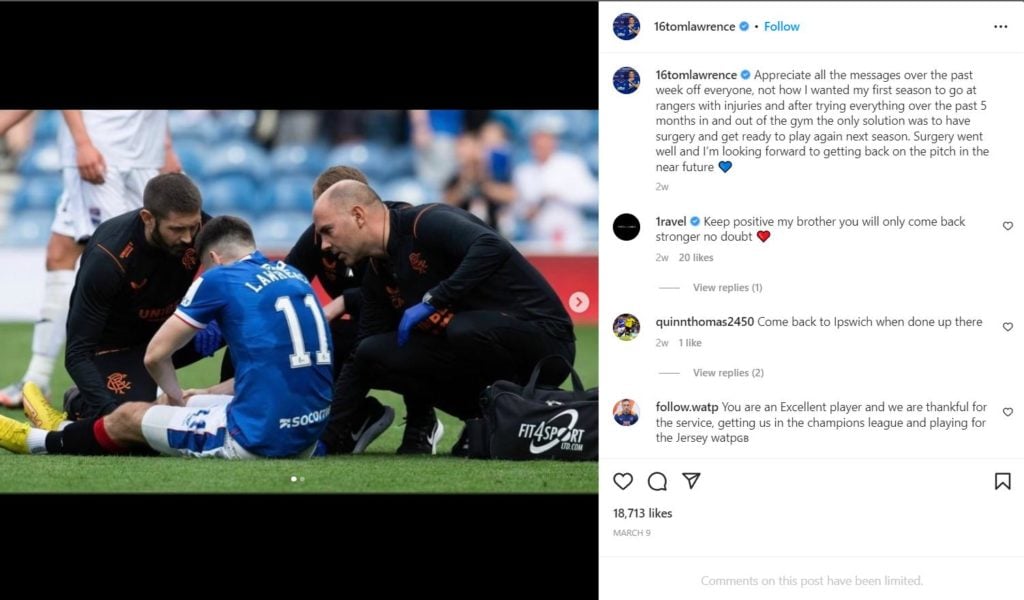The image size is (1024, 600).
Task: Open 16tomlawrence header profile picture
Action: (x=626, y=27)
